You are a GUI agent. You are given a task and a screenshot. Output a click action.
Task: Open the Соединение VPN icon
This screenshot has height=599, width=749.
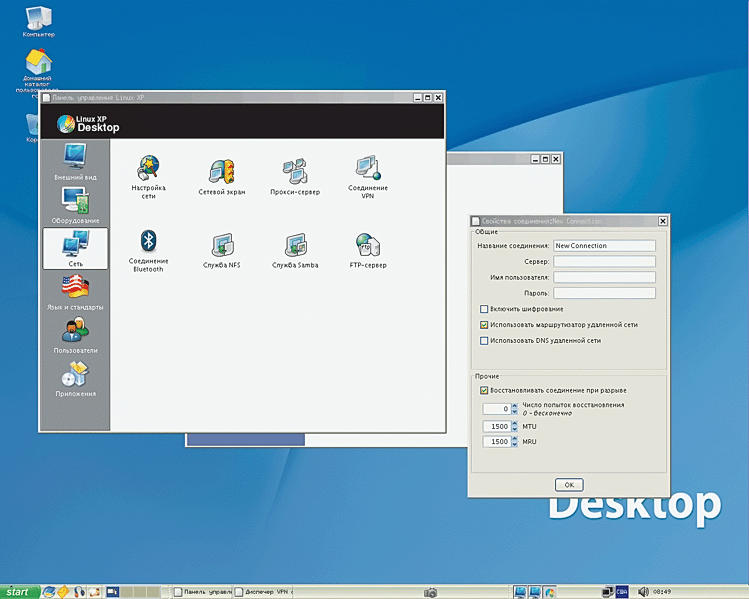pyautogui.click(x=368, y=177)
